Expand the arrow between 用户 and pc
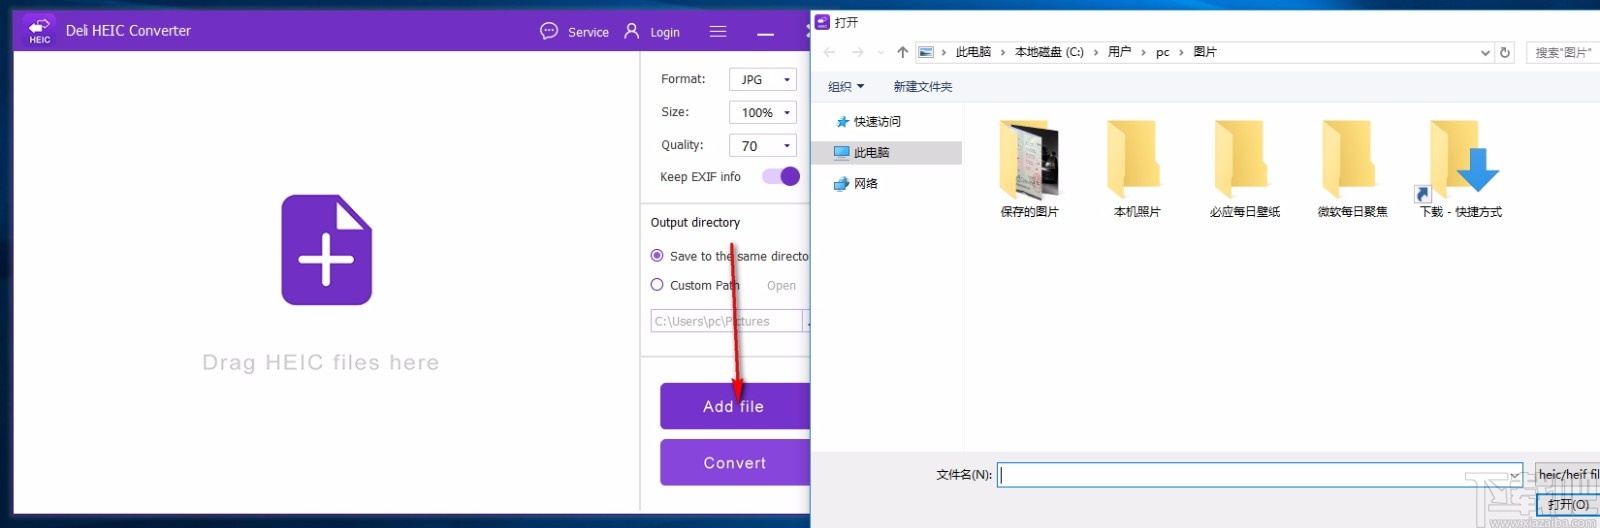This screenshot has height=528, width=1600. coord(1143,52)
